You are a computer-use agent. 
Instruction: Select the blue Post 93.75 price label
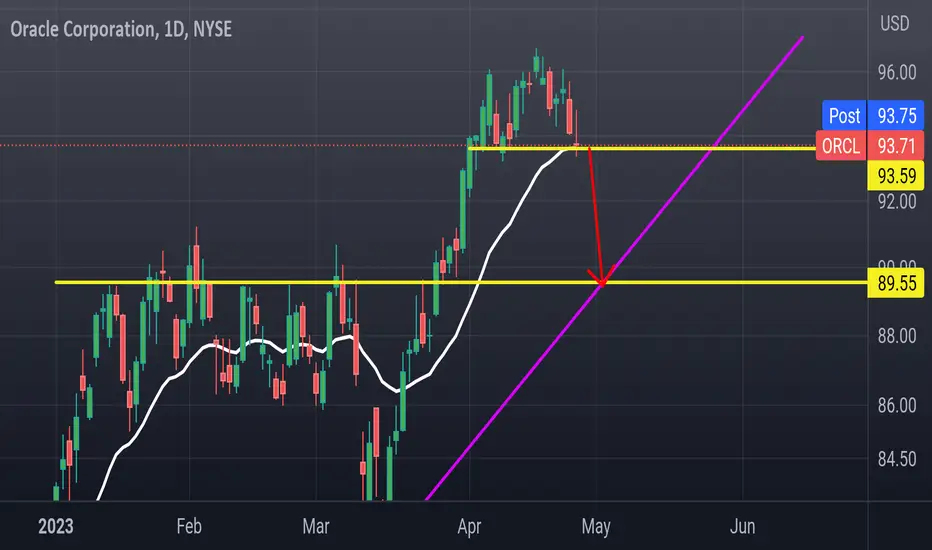873,115
